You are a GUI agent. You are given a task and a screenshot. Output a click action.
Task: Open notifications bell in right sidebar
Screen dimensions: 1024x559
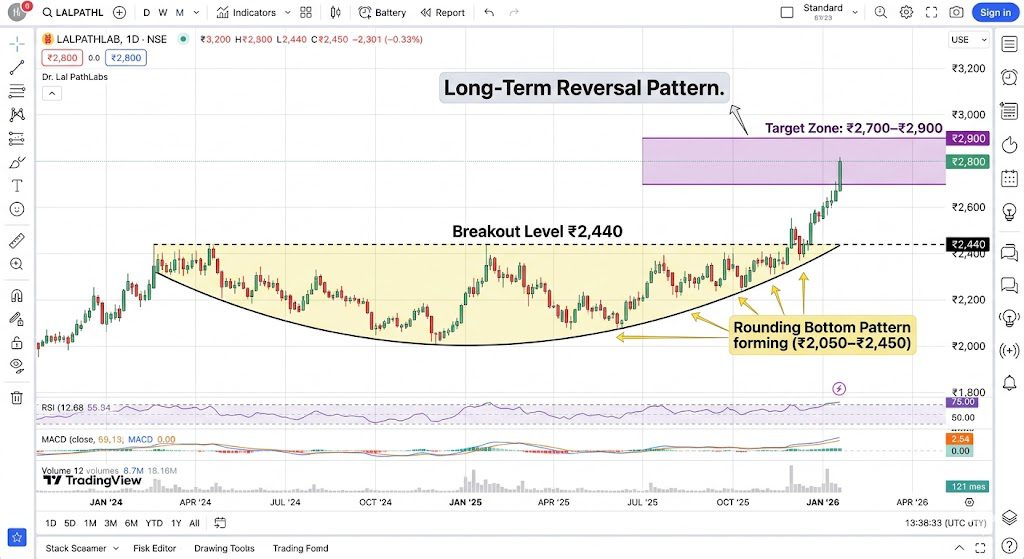[1009, 382]
